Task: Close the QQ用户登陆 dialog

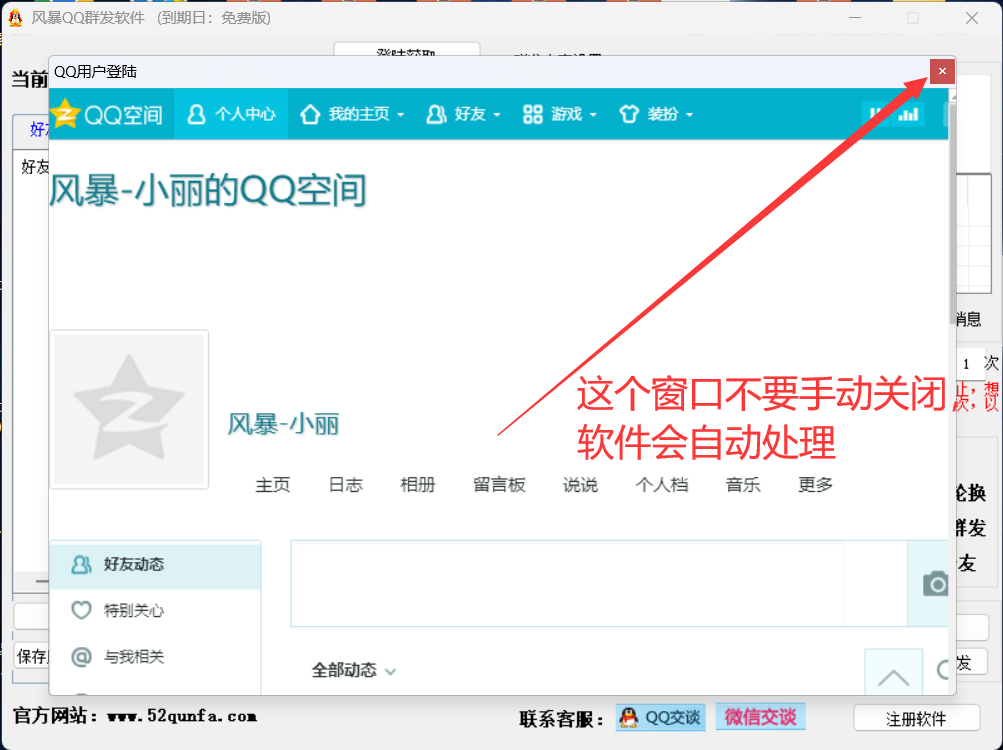Action: click(942, 71)
